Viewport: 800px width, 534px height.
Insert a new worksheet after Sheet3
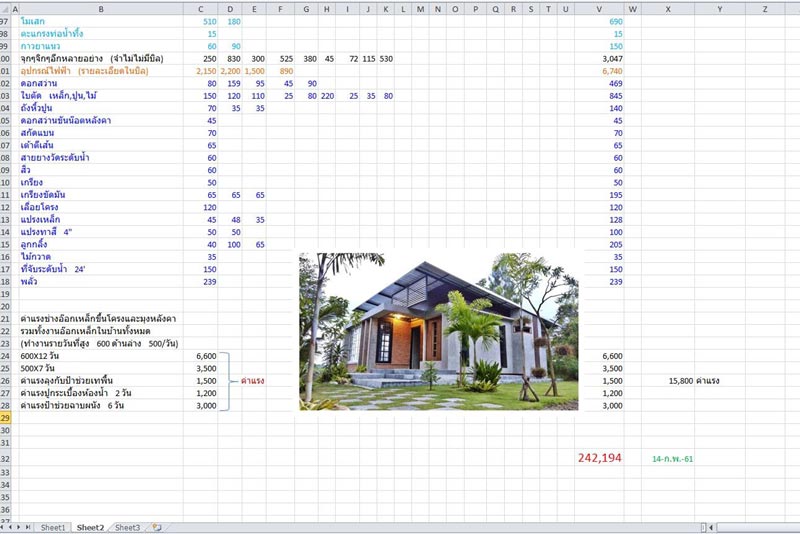(x=157, y=527)
